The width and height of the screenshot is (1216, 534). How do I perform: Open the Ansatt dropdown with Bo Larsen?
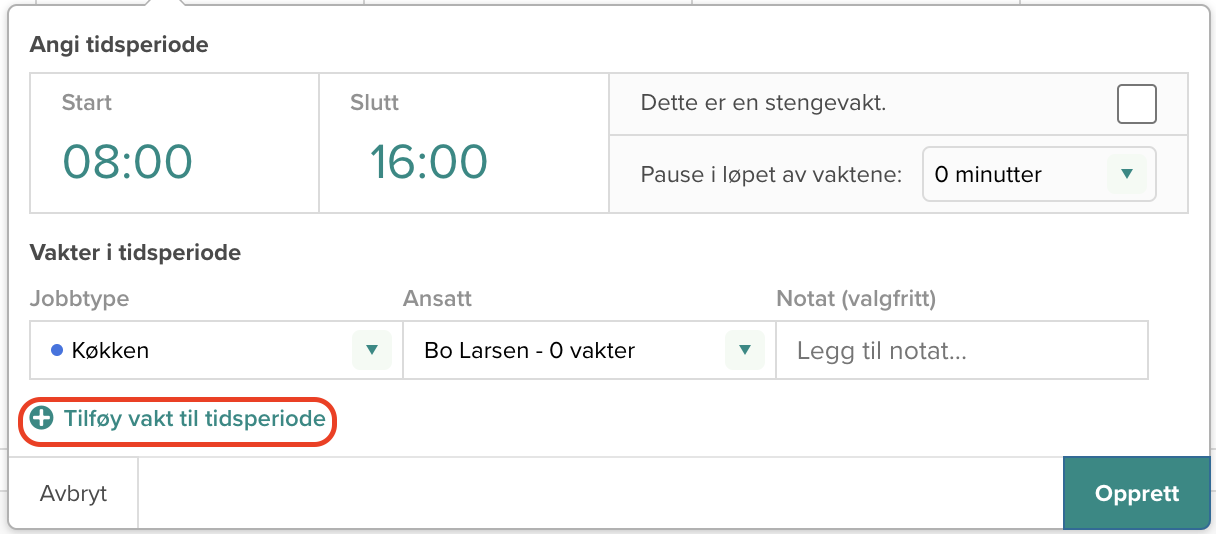pos(589,350)
